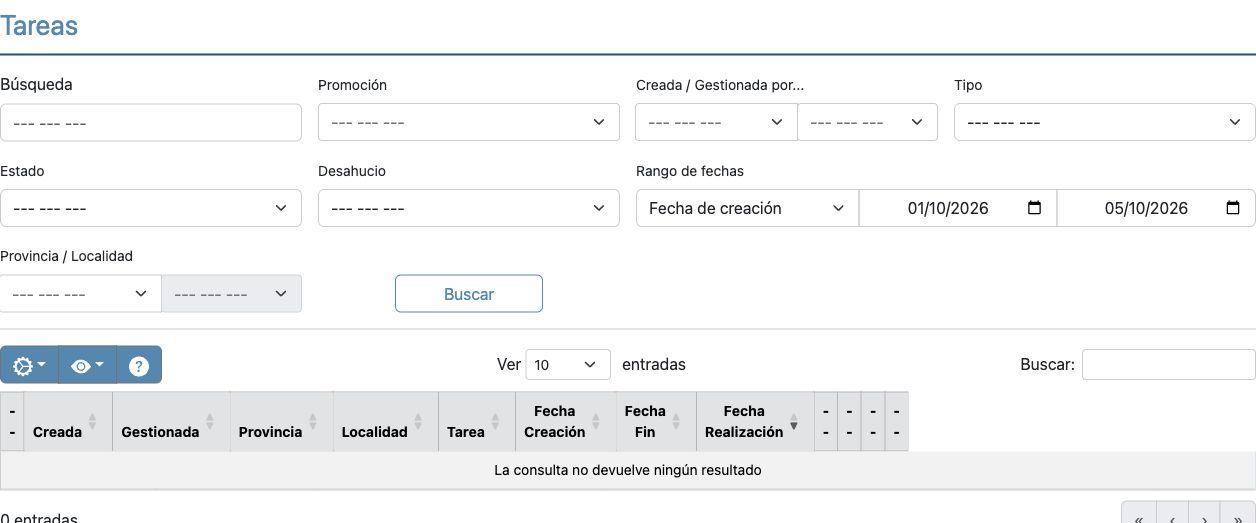
Task: Click the Buscar search button
Action: click(469, 294)
